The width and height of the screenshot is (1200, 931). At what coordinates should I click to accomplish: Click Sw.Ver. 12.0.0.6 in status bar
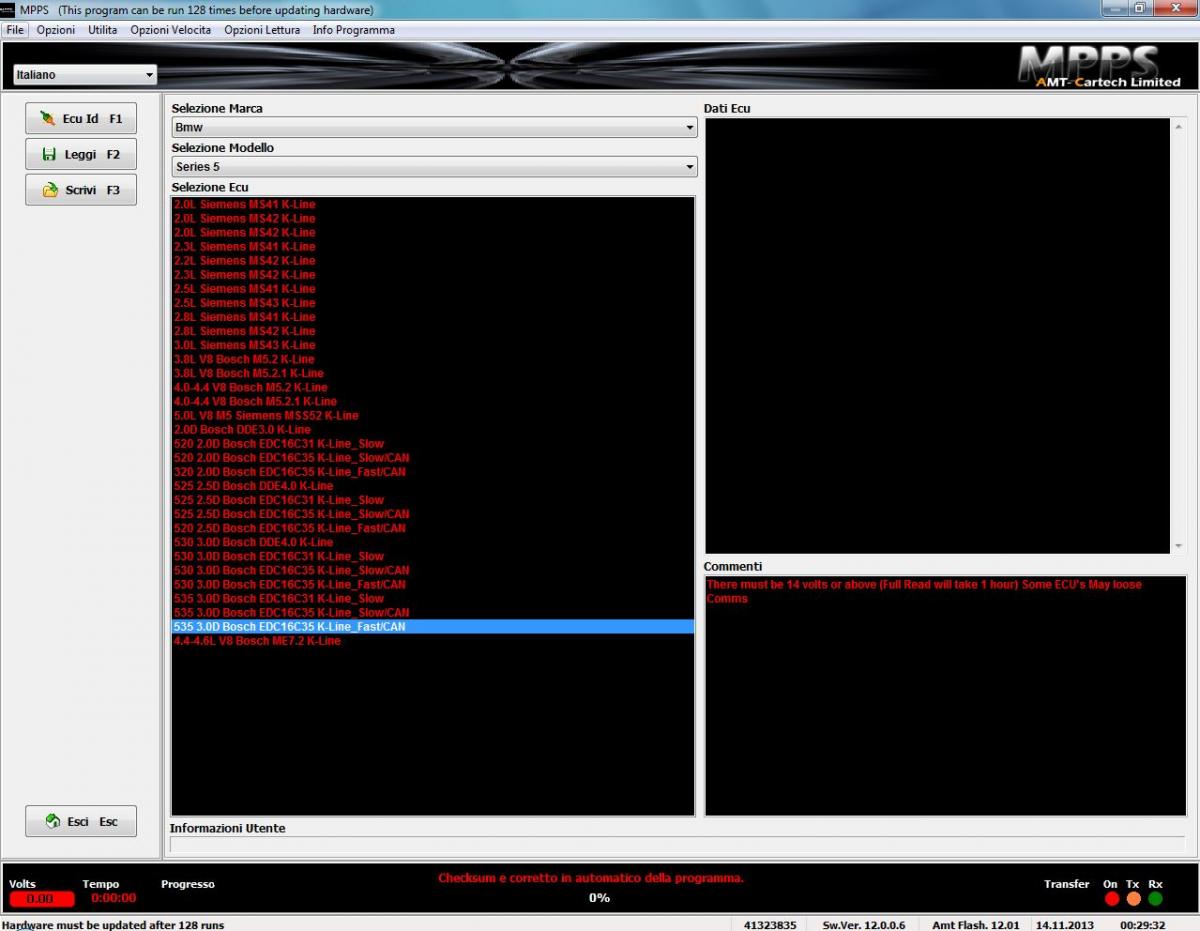point(863,925)
